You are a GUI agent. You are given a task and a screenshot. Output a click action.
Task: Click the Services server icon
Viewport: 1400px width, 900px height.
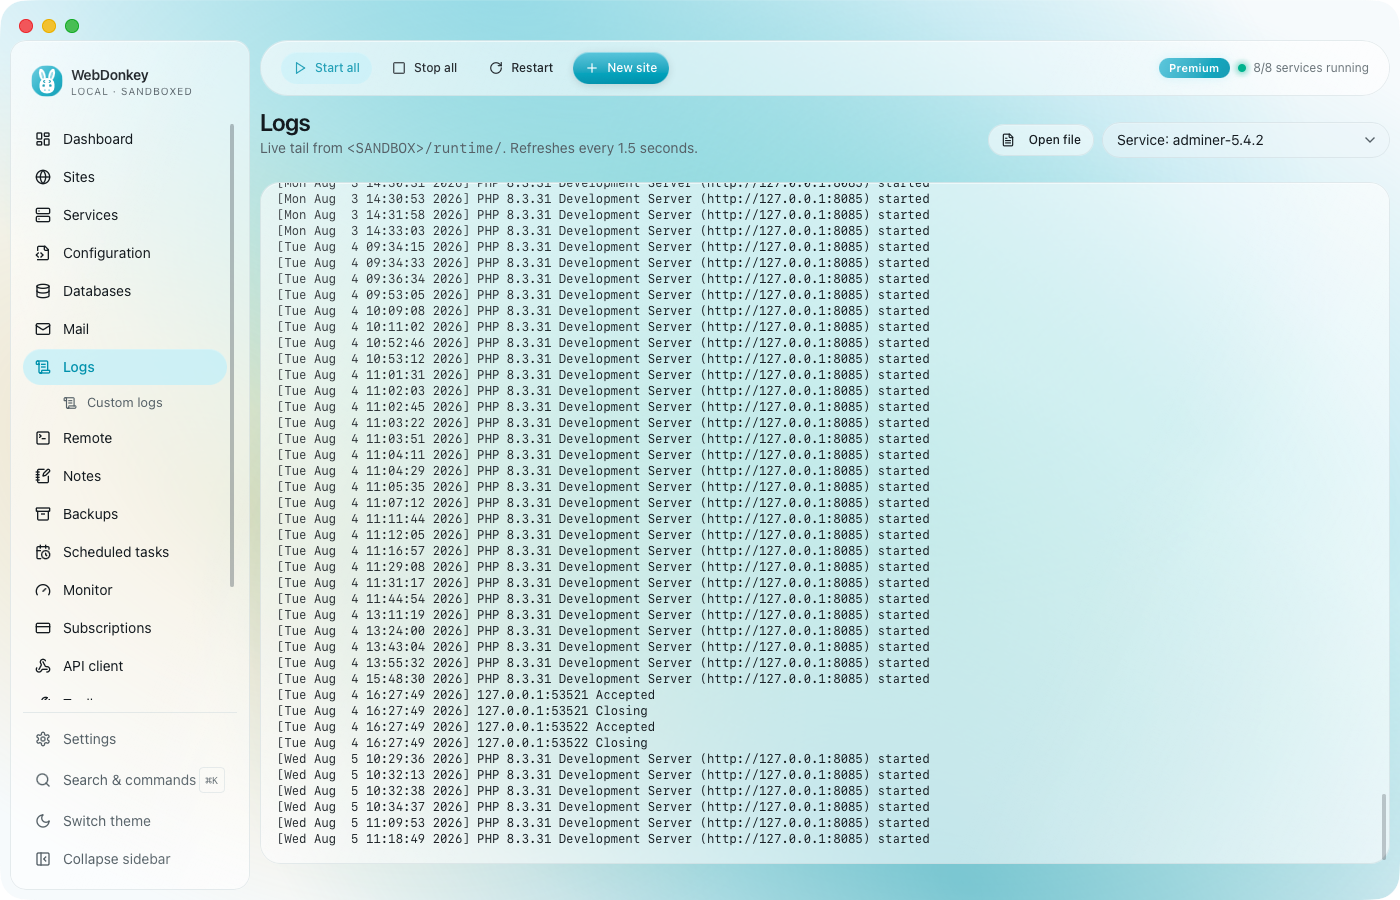[43, 215]
